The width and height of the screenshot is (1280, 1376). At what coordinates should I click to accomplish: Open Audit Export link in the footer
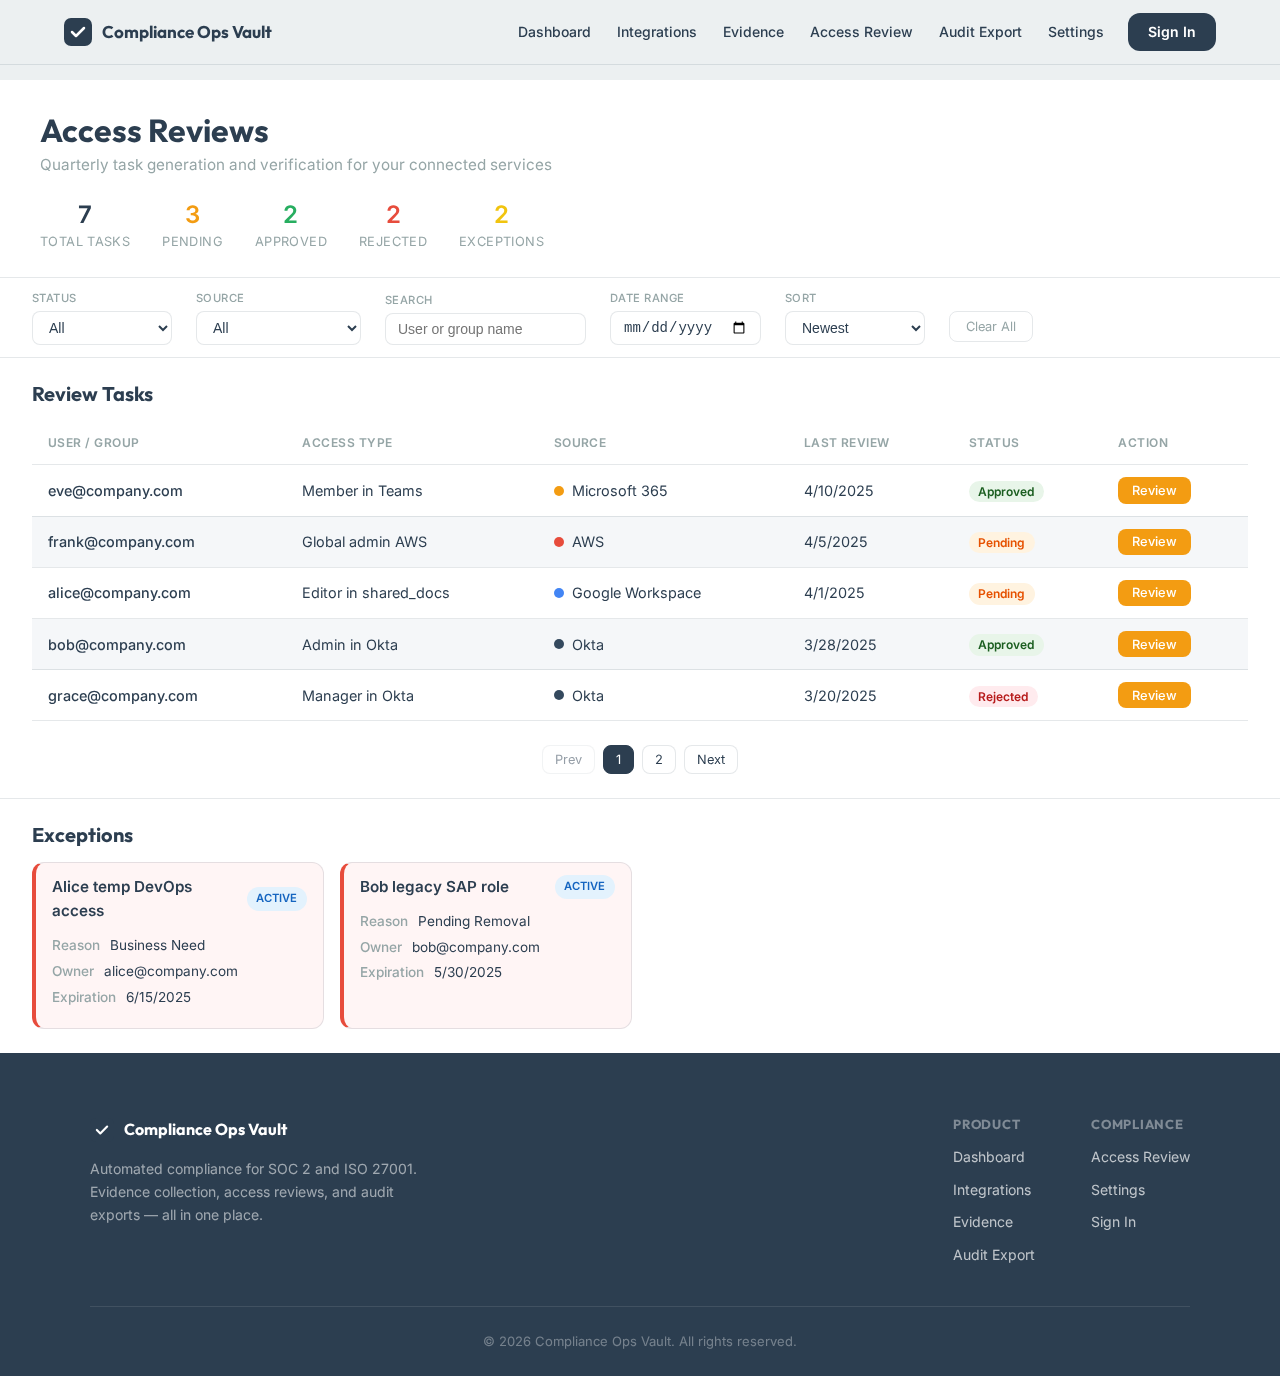[994, 1255]
